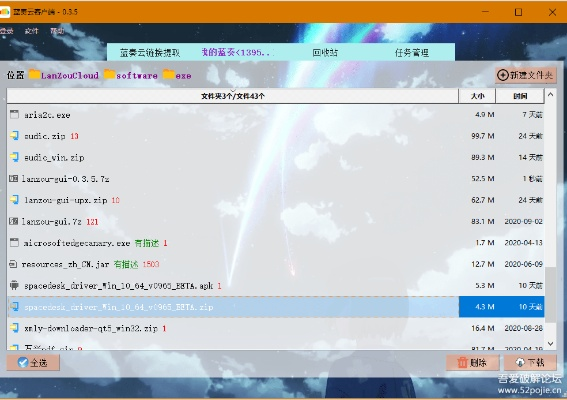567x400 pixels.
Task: Click the microsoftedgecanary.exe file icon
Action: (x=14, y=243)
